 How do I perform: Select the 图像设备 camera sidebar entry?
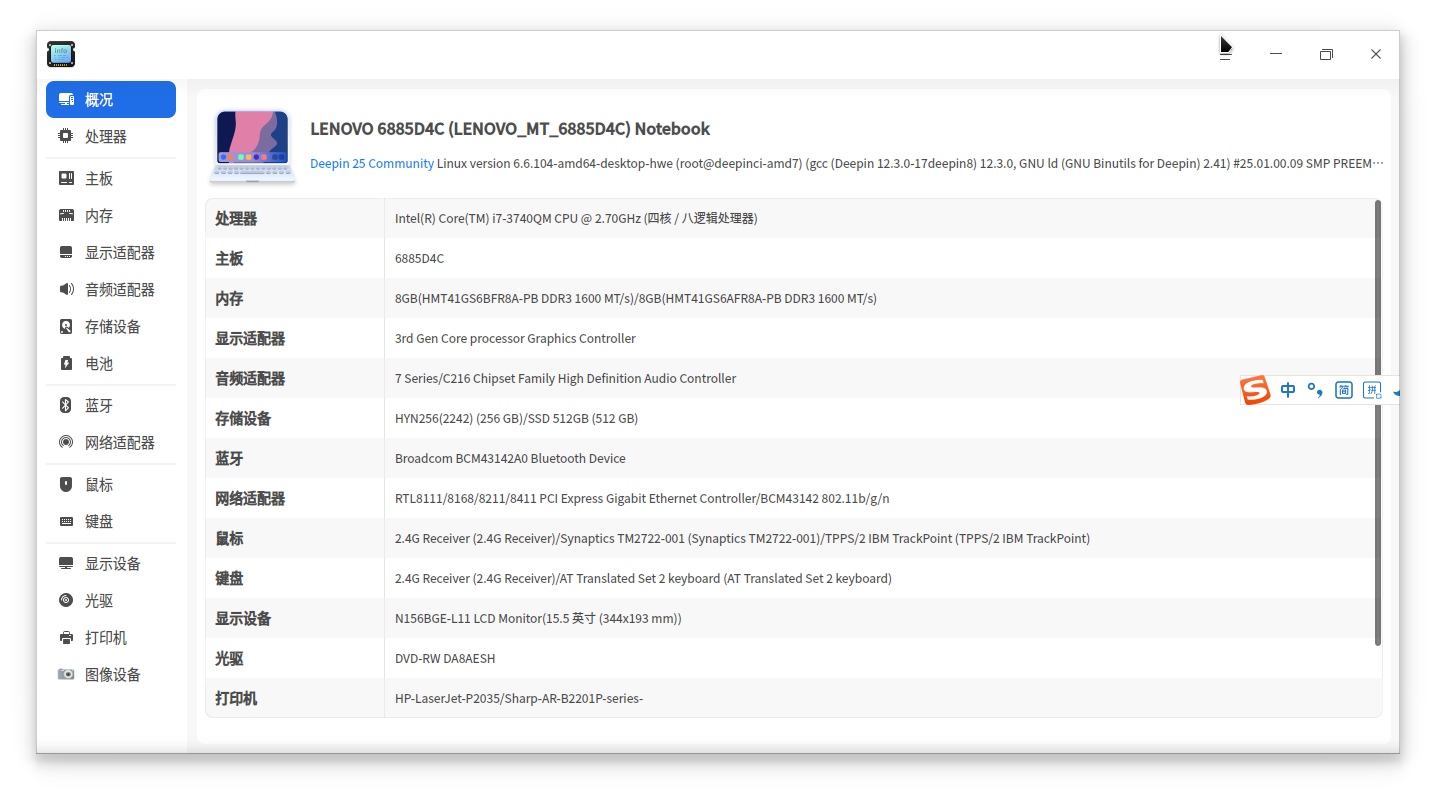[x=111, y=675]
